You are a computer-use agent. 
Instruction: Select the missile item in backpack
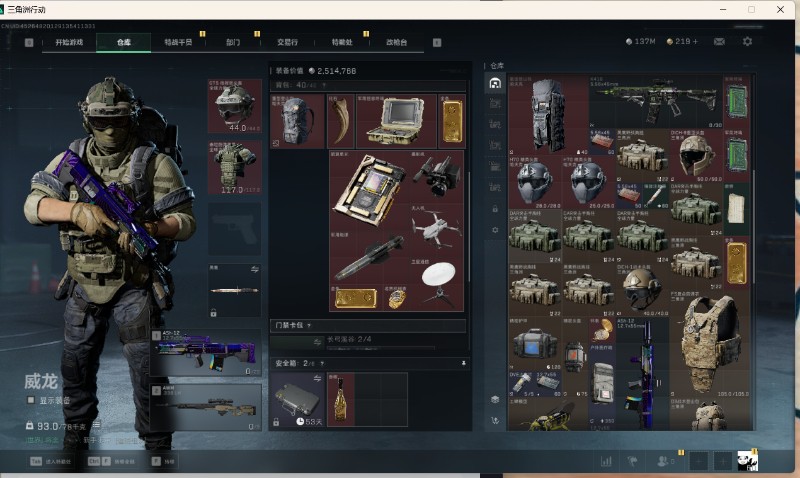[x=369, y=258]
